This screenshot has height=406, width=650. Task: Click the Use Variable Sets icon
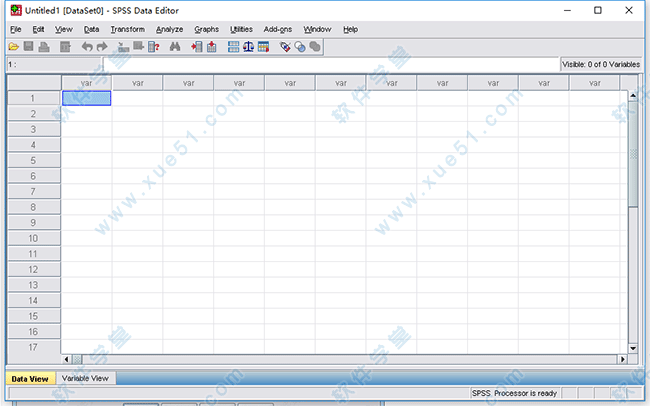[x=300, y=47]
